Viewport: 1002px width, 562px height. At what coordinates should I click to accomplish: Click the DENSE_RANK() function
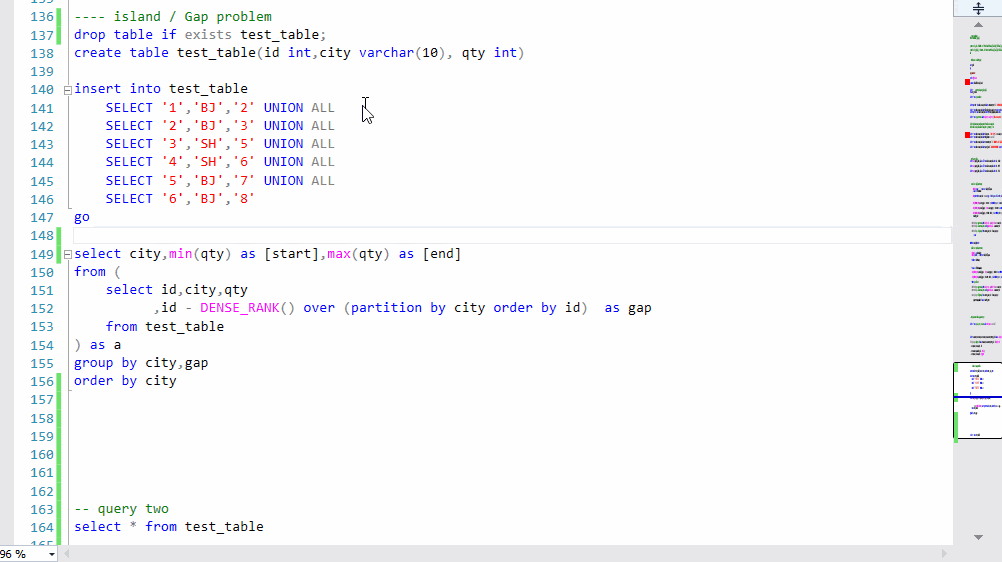247,308
